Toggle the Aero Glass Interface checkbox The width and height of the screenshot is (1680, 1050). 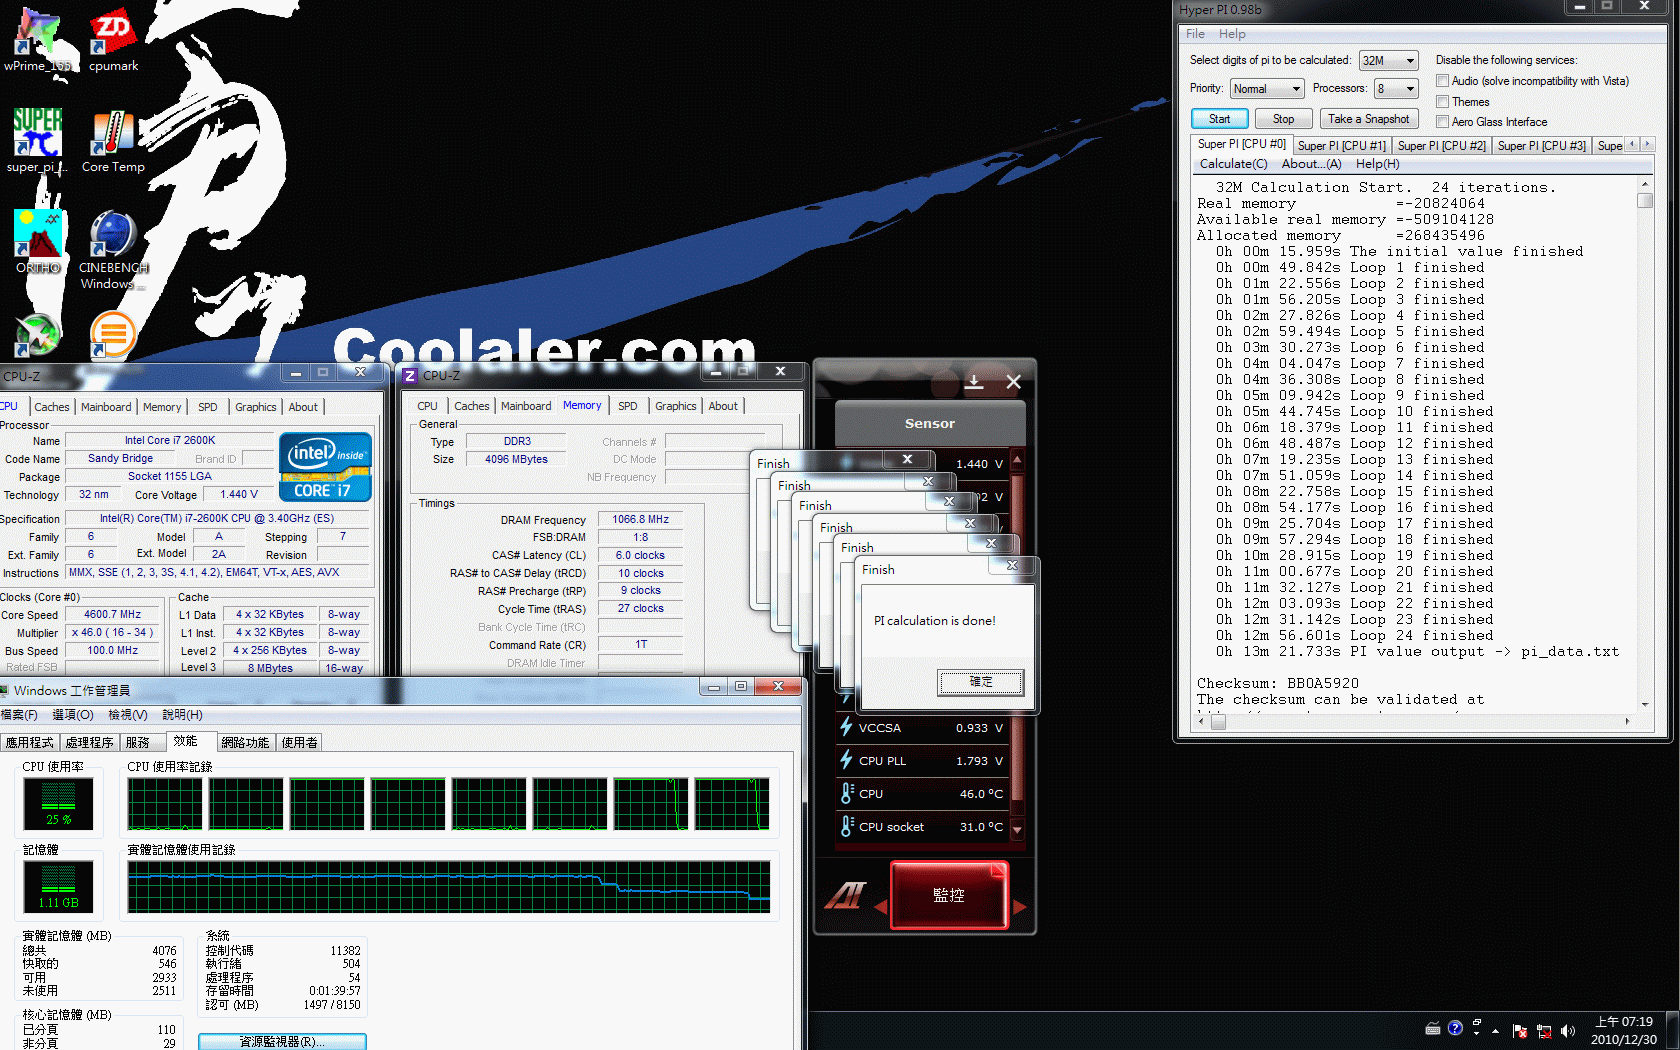point(1443,122)
